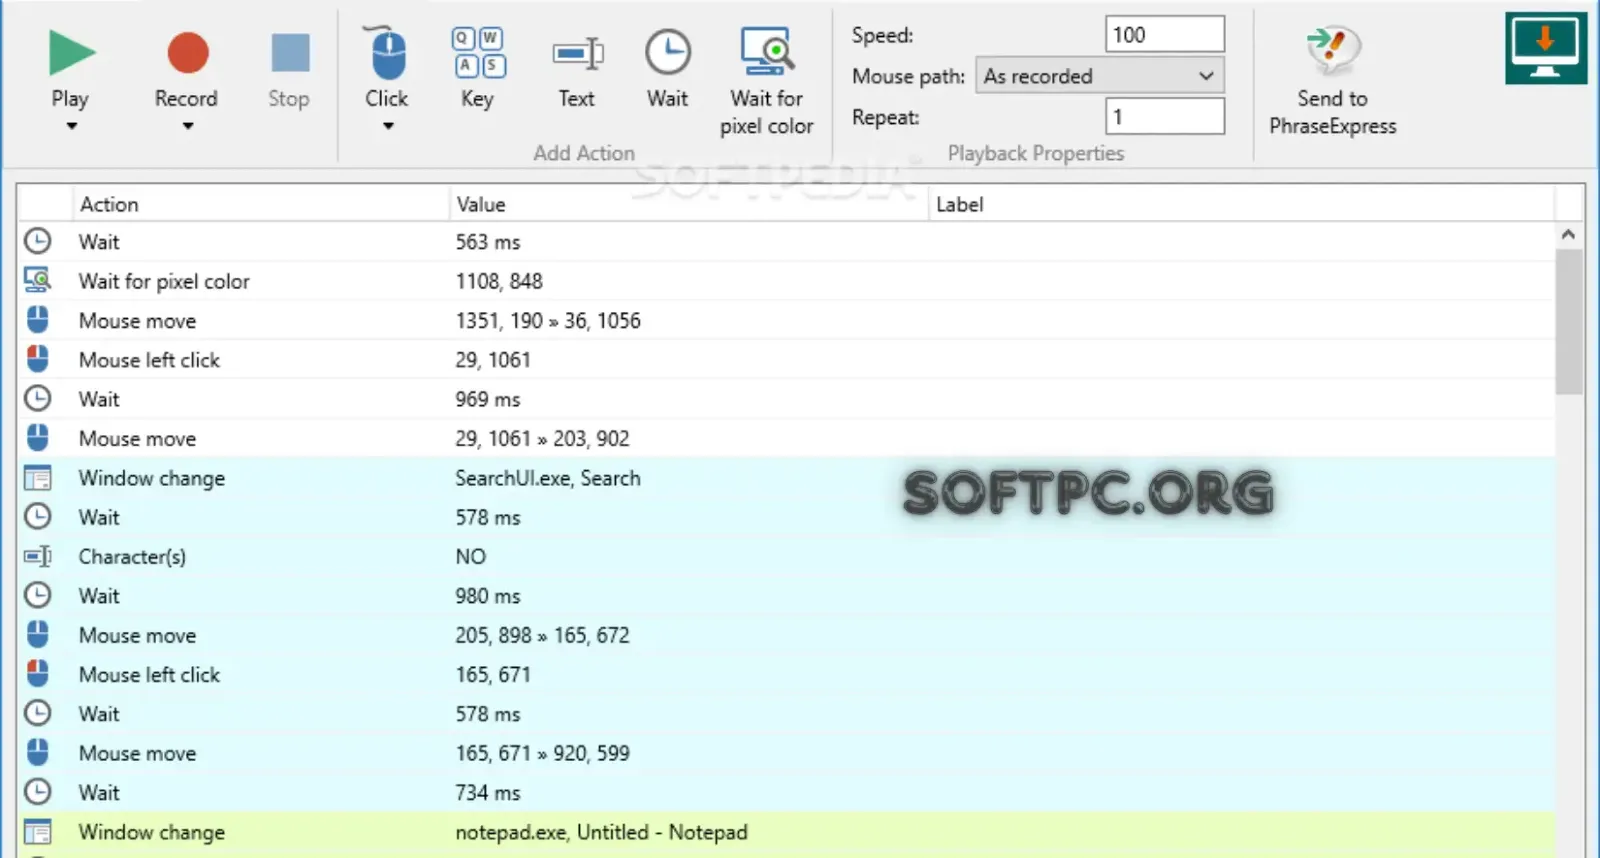Select 'notepad.exe, Untitled - Notepad' value
The width and height of the screenshot is (1600, 858).
click(602, 832)
